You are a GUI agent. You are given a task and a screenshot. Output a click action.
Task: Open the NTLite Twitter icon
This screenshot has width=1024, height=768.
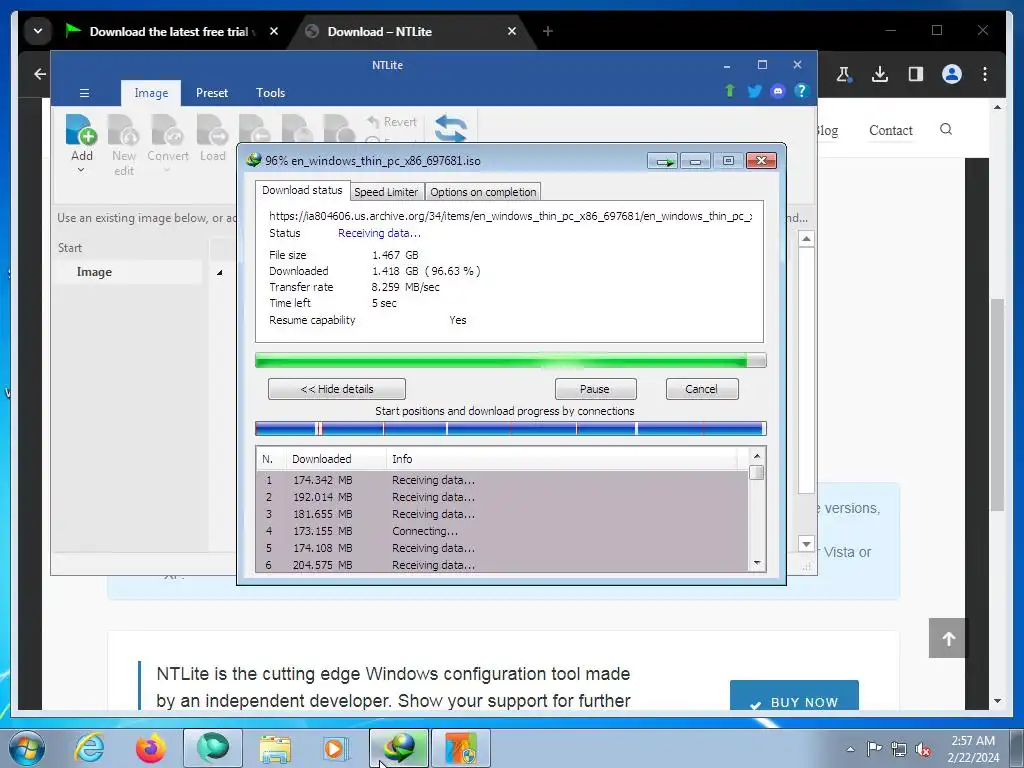(754, 91)
